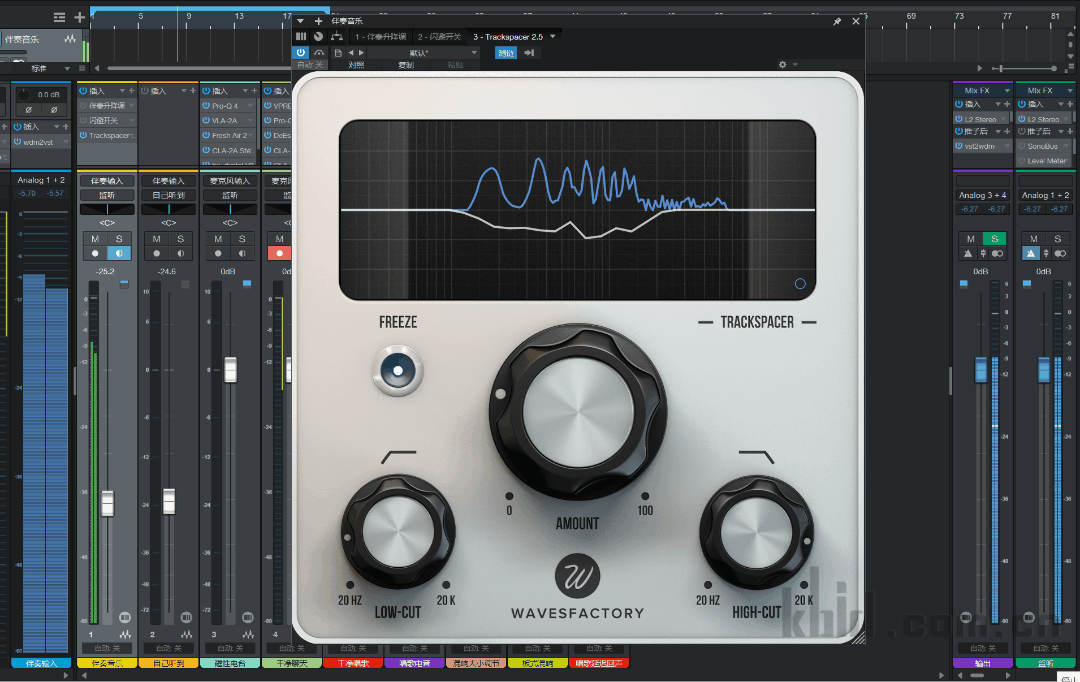This screenshot has width=1080, height=682.
Task: Click the FREEZE button in Trackspacer
Action: (x=397, y=371)
